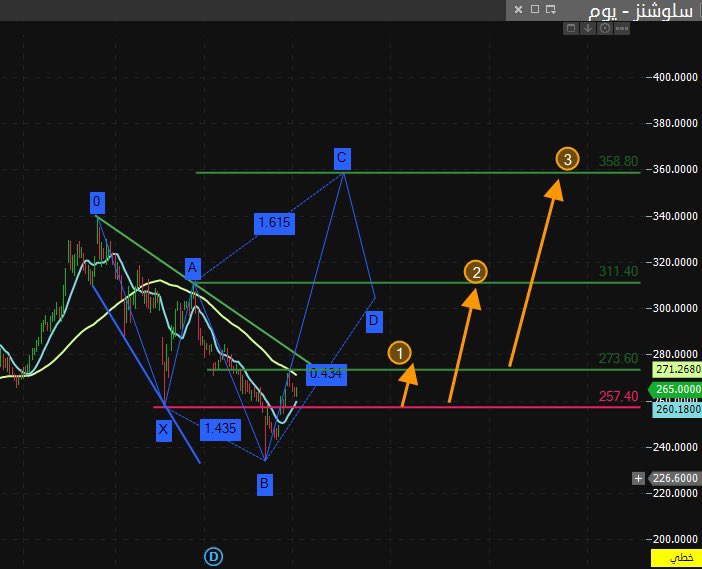702x569 pixels.
Task: Click the circled D marker on time axis
Action: tap(213, 557)
